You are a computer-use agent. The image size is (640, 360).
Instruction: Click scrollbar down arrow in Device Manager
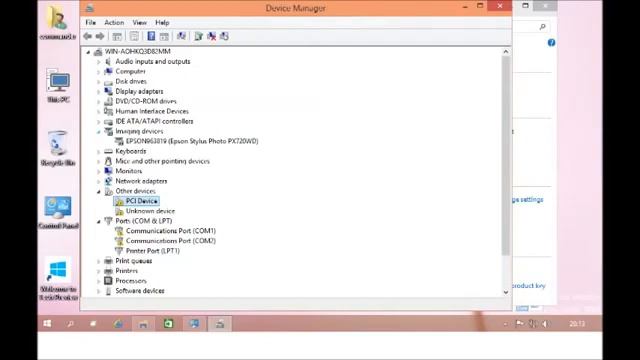pos(506,292)
